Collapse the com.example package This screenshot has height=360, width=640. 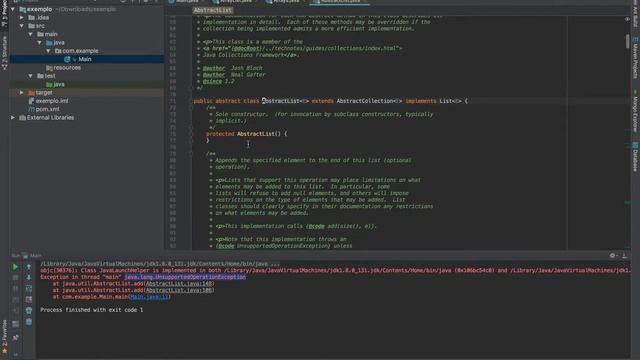click(x=49, y=51)
